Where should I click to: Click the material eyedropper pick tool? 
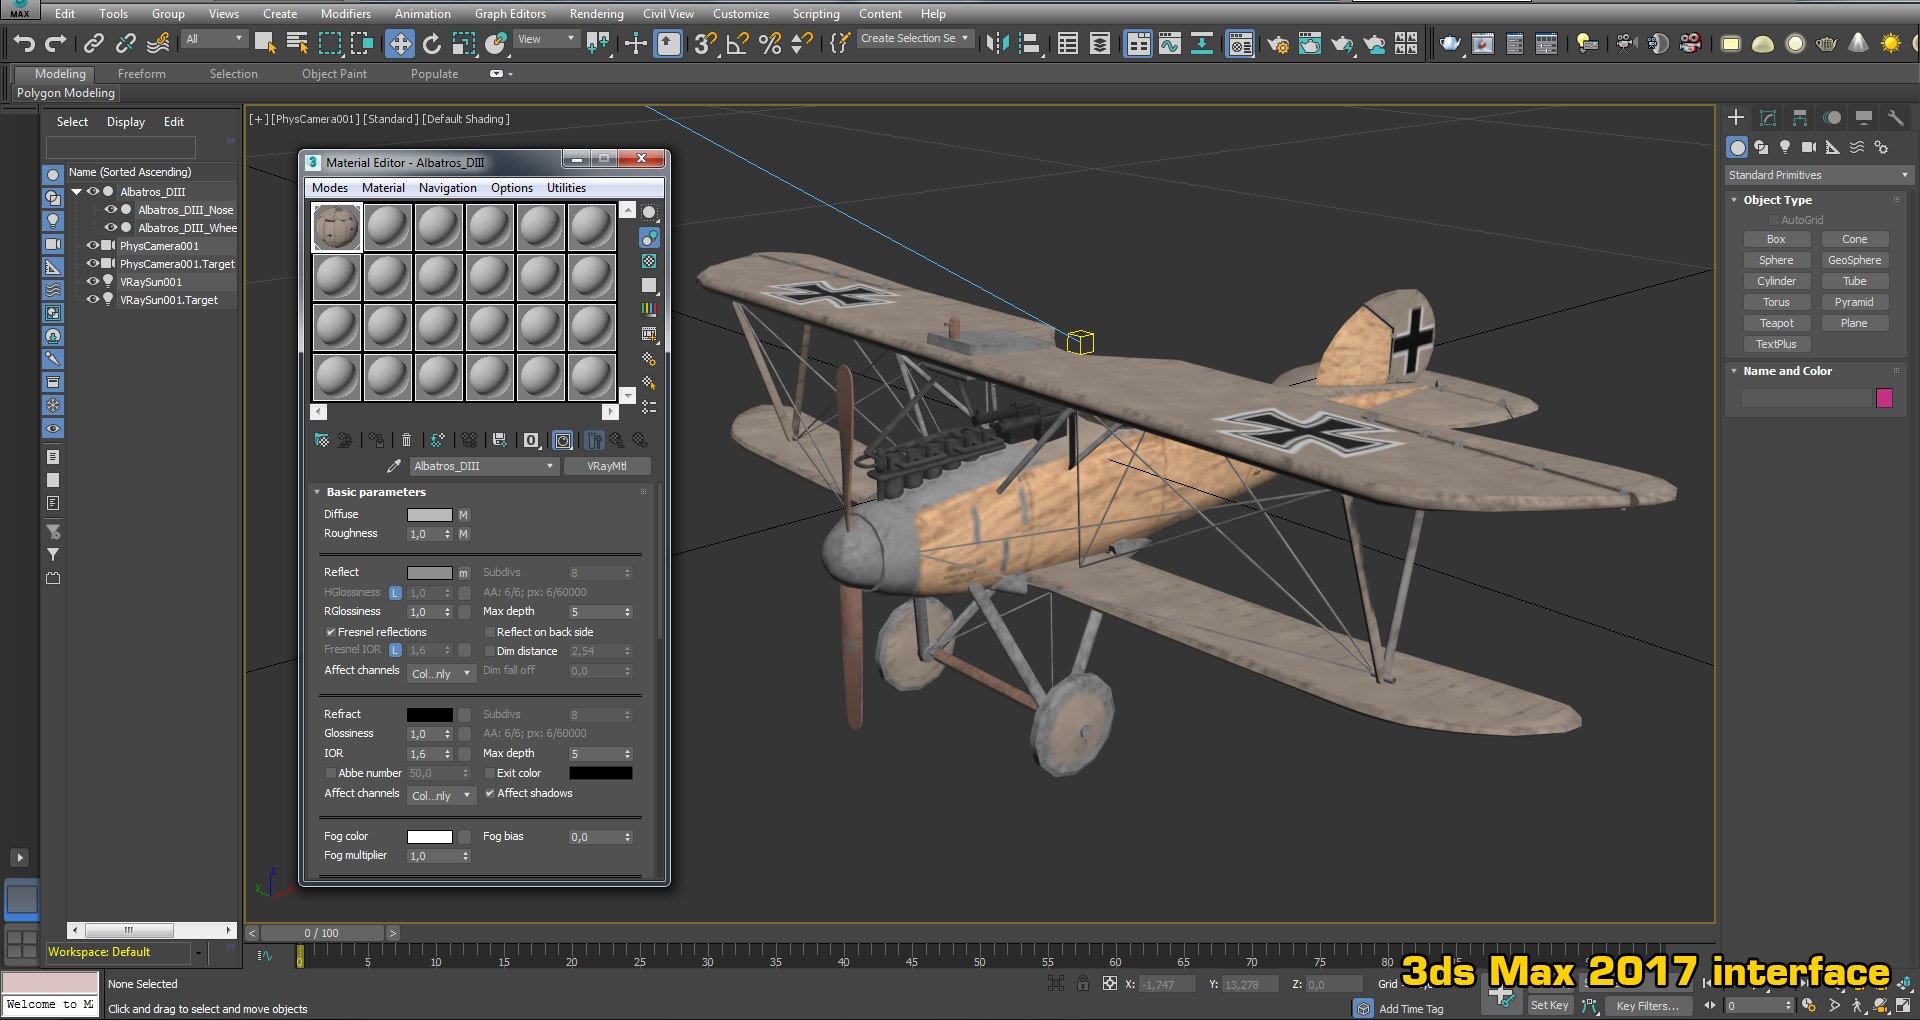click(394, 466)
